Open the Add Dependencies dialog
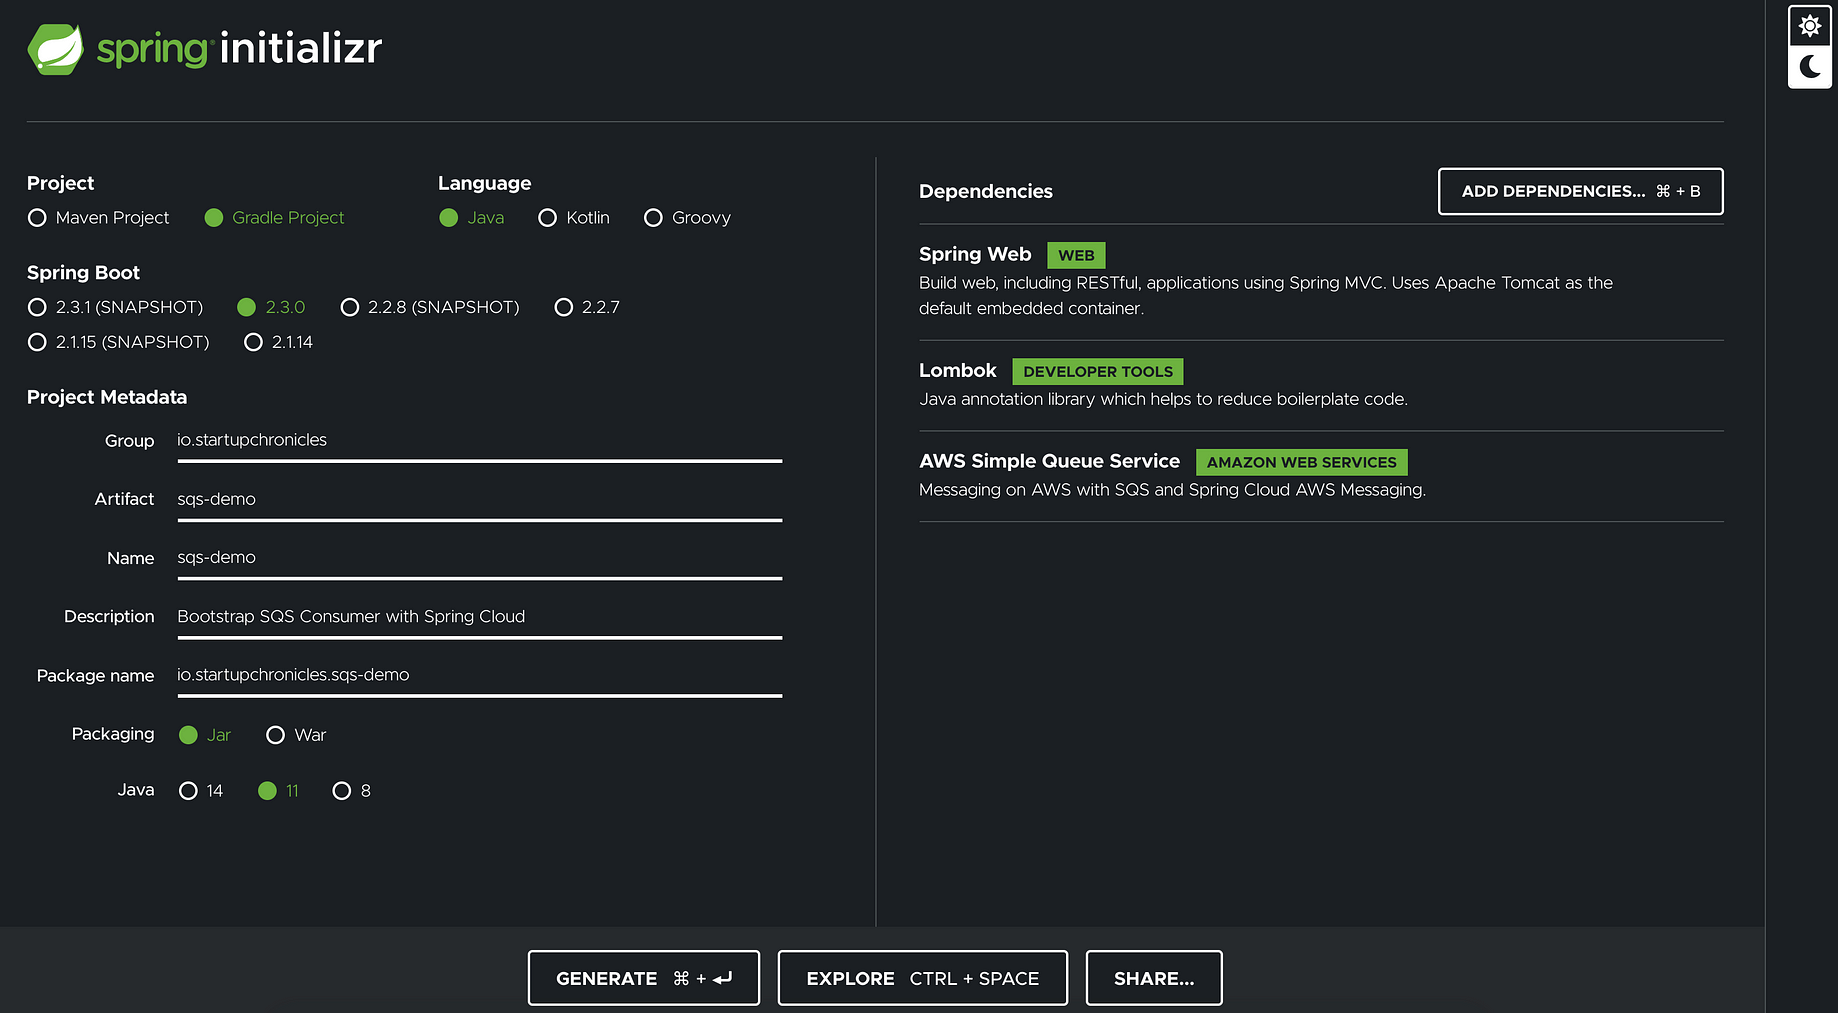The width and height of the screenshot is (1838, 1013). pos(1580,191)
